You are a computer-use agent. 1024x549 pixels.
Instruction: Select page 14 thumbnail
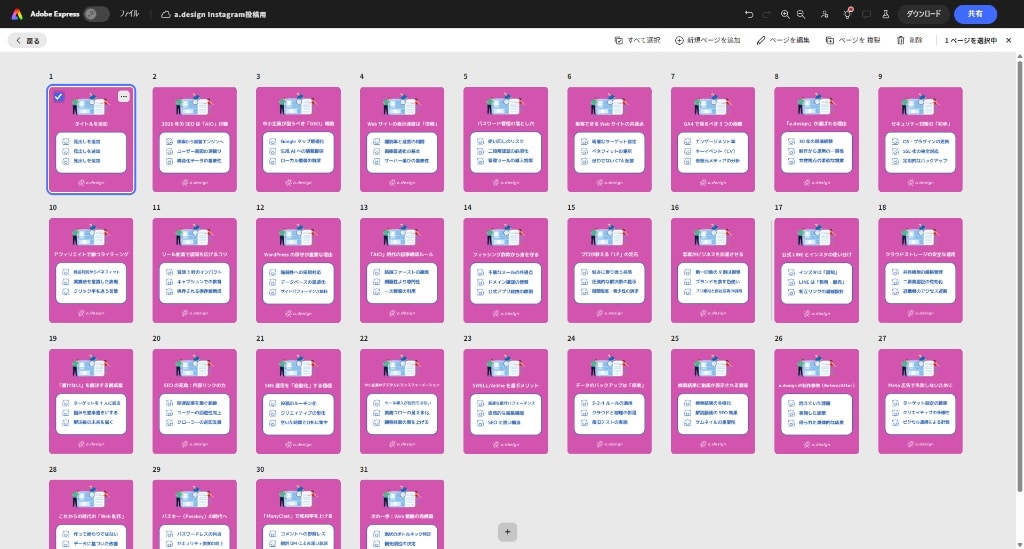click(505, 270)
